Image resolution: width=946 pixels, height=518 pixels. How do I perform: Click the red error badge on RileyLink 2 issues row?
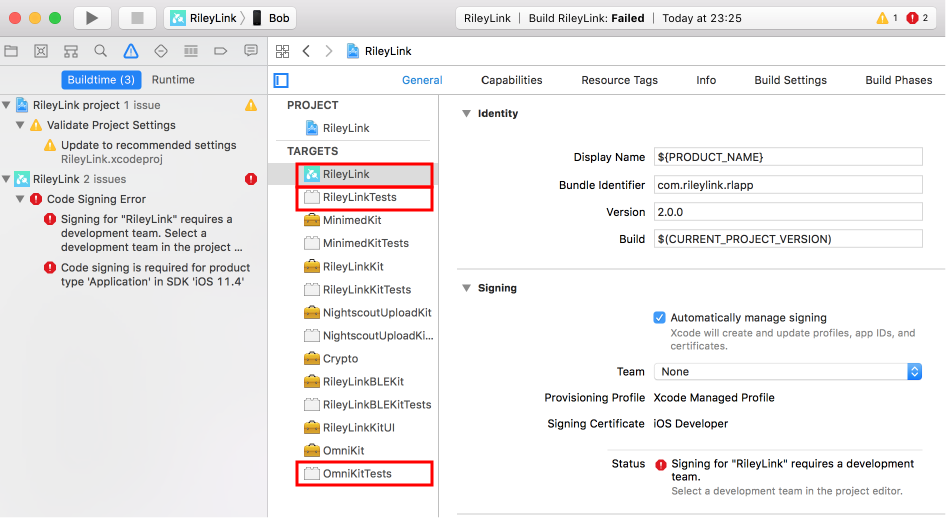[251, 179]
